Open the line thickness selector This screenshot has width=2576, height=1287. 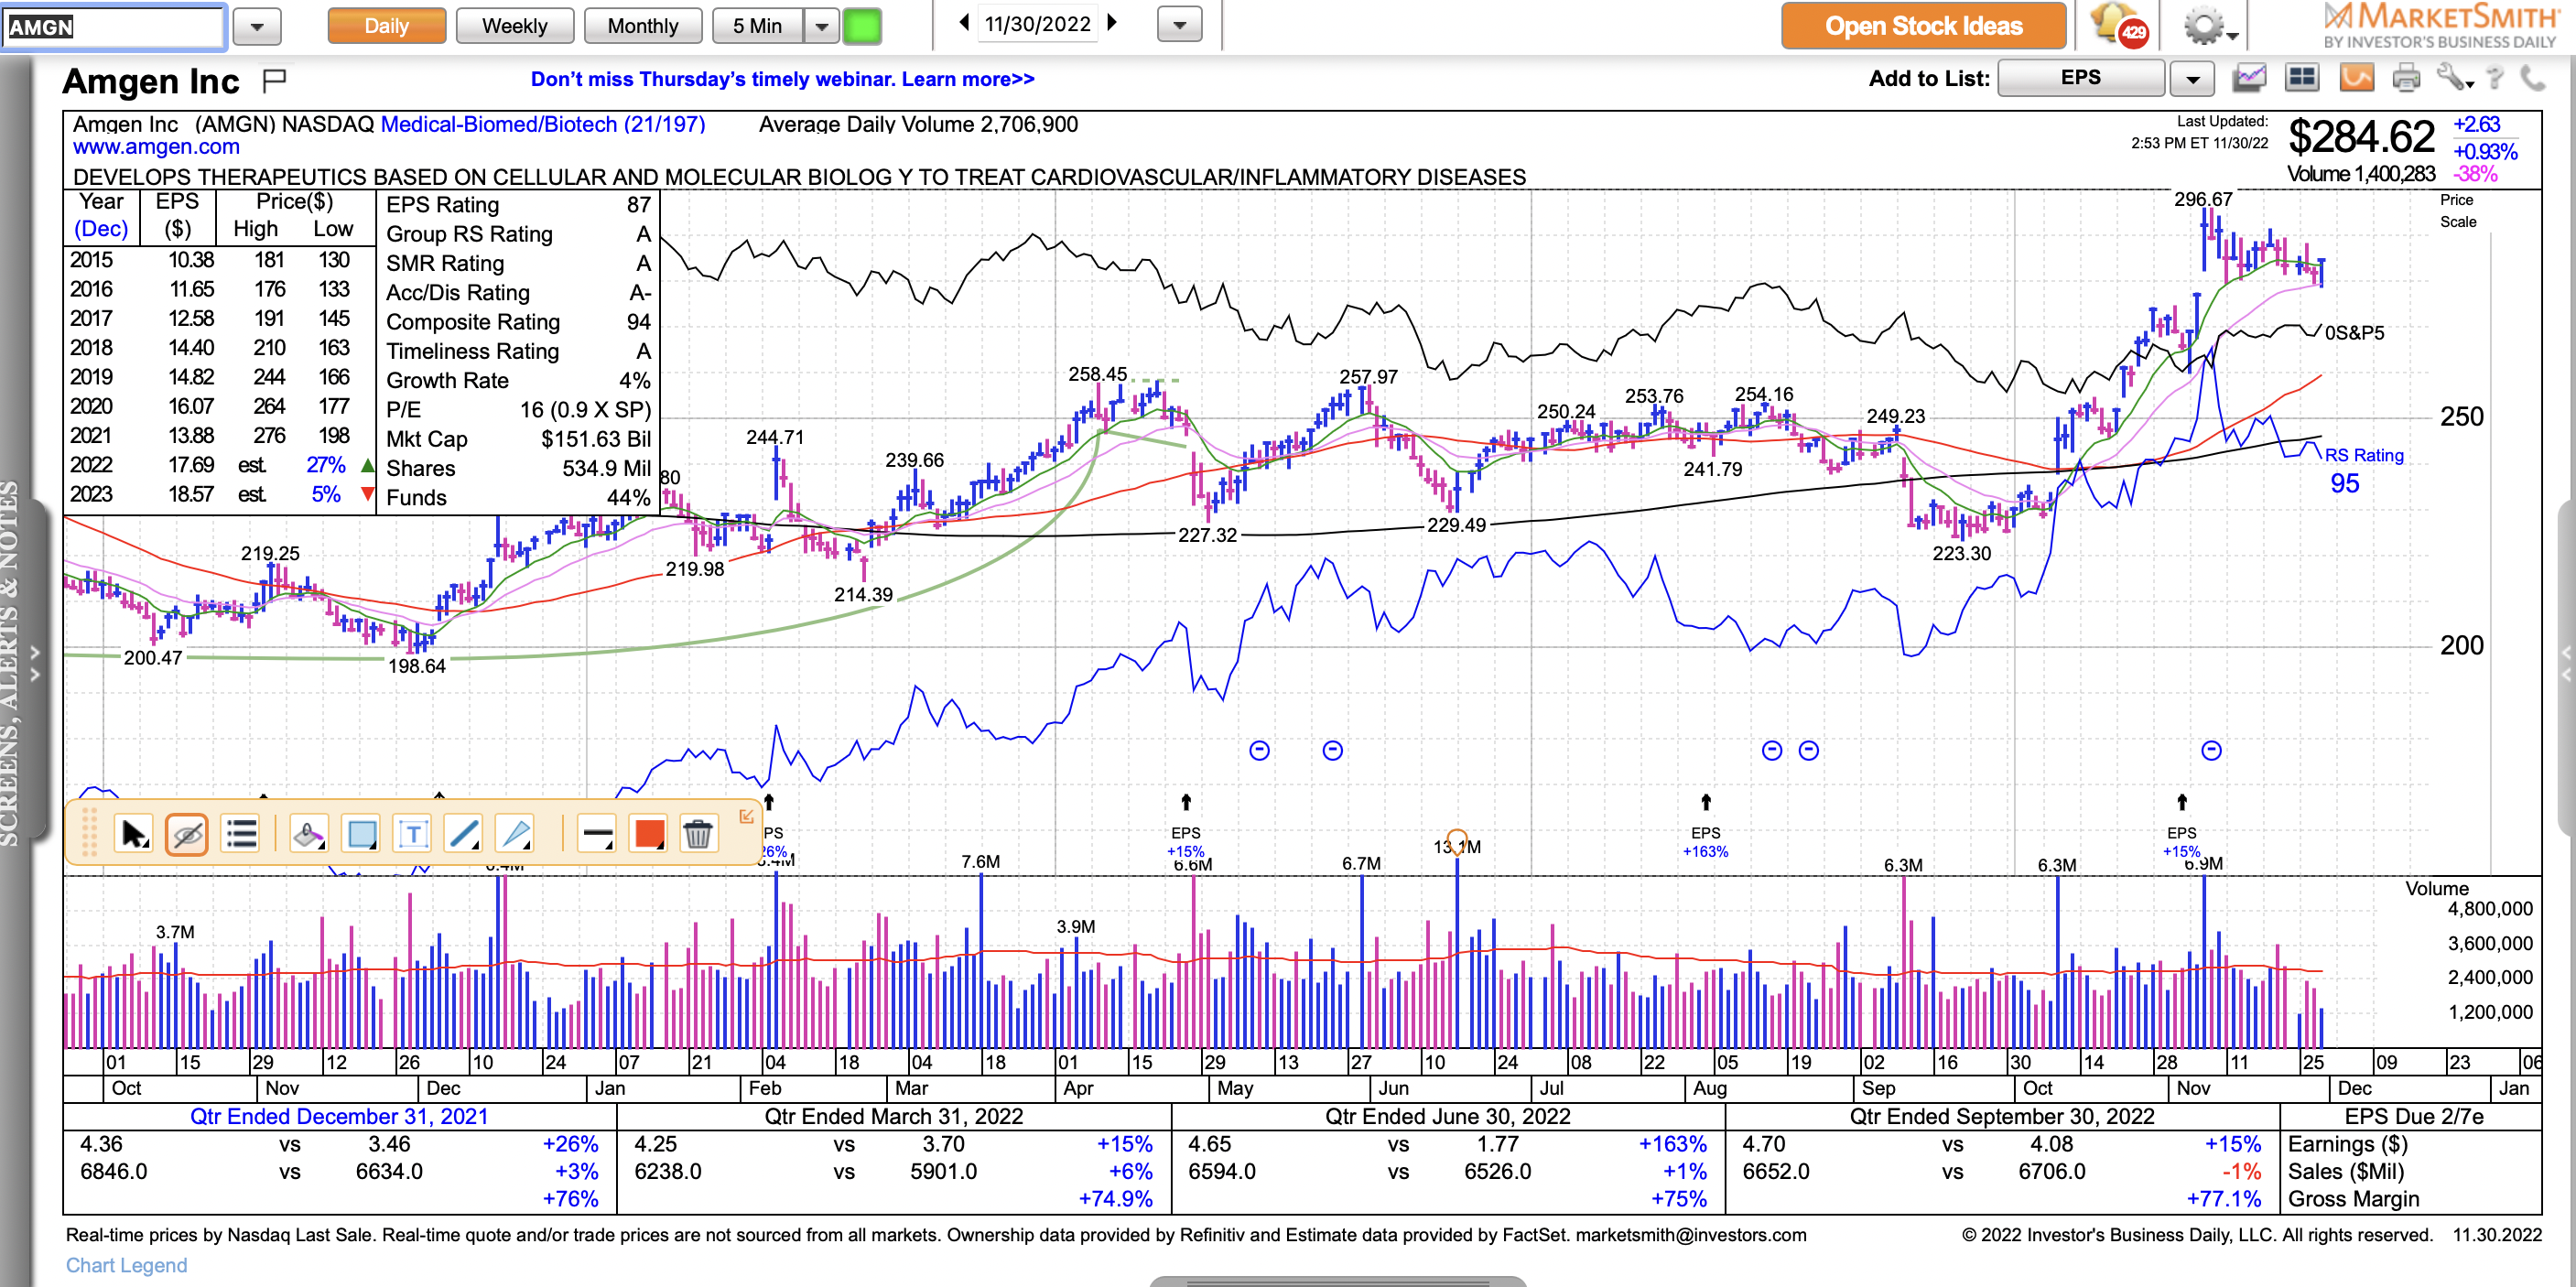(x=597, y=833)
